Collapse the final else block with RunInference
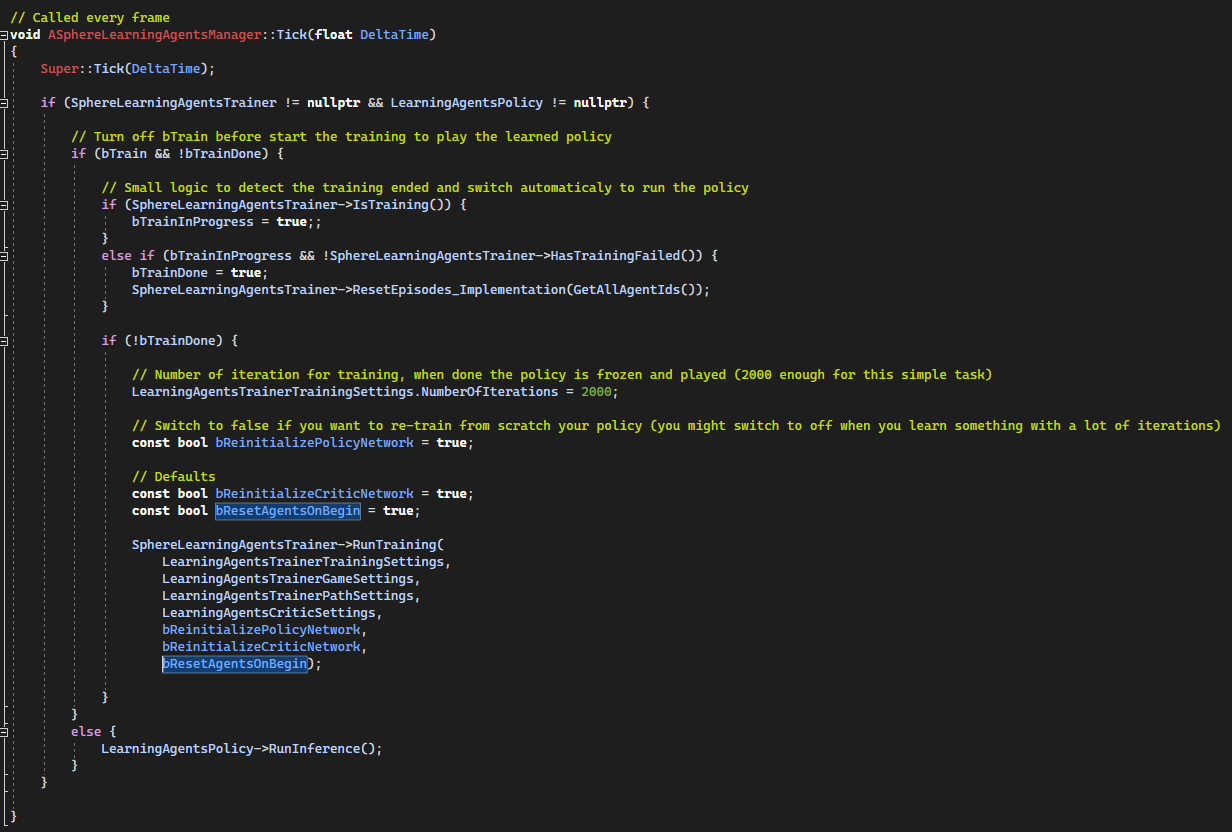 coord(5,732)
